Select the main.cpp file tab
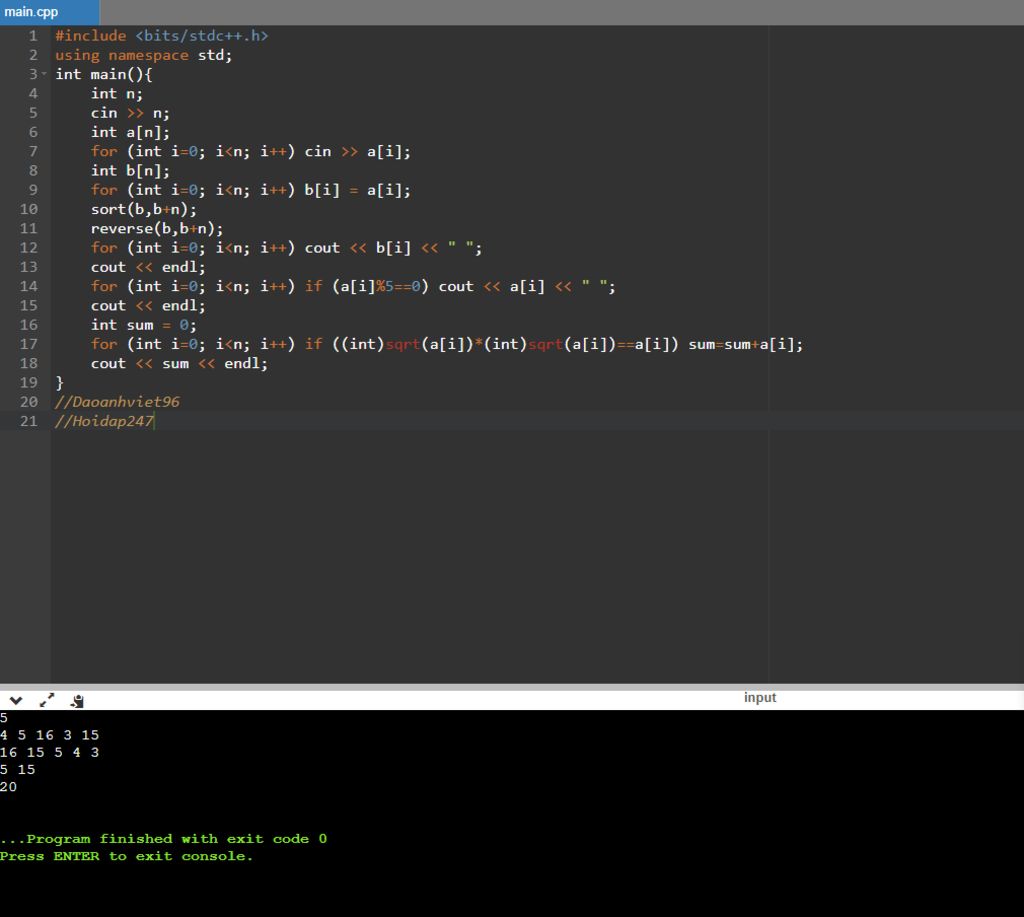 [49, 12]
